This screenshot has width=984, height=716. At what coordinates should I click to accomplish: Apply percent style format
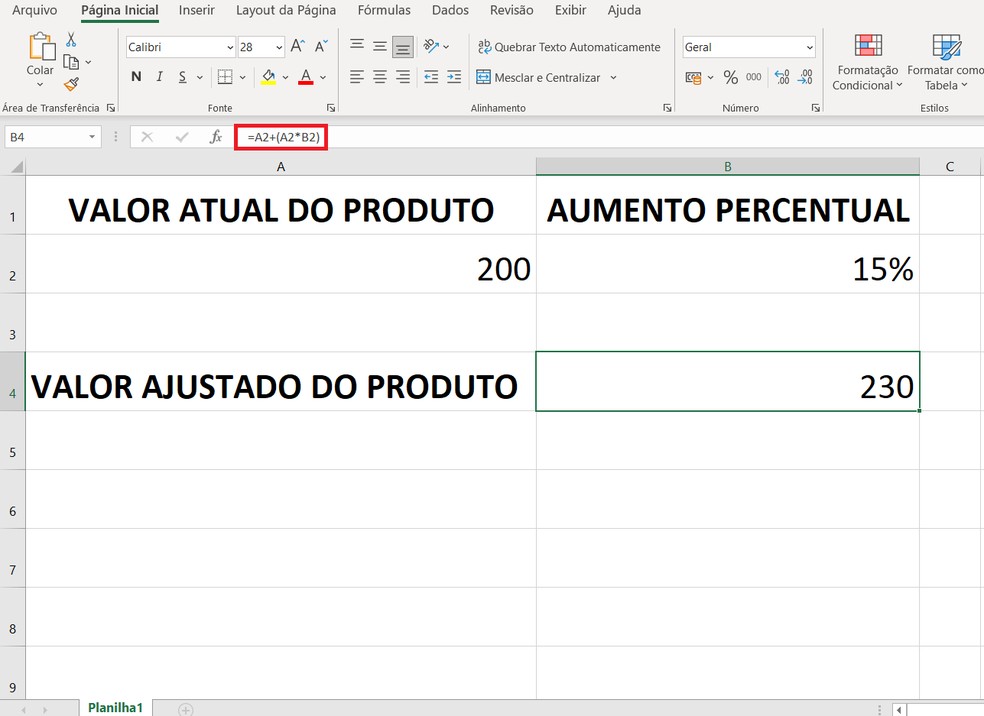[x=730, y=77]
